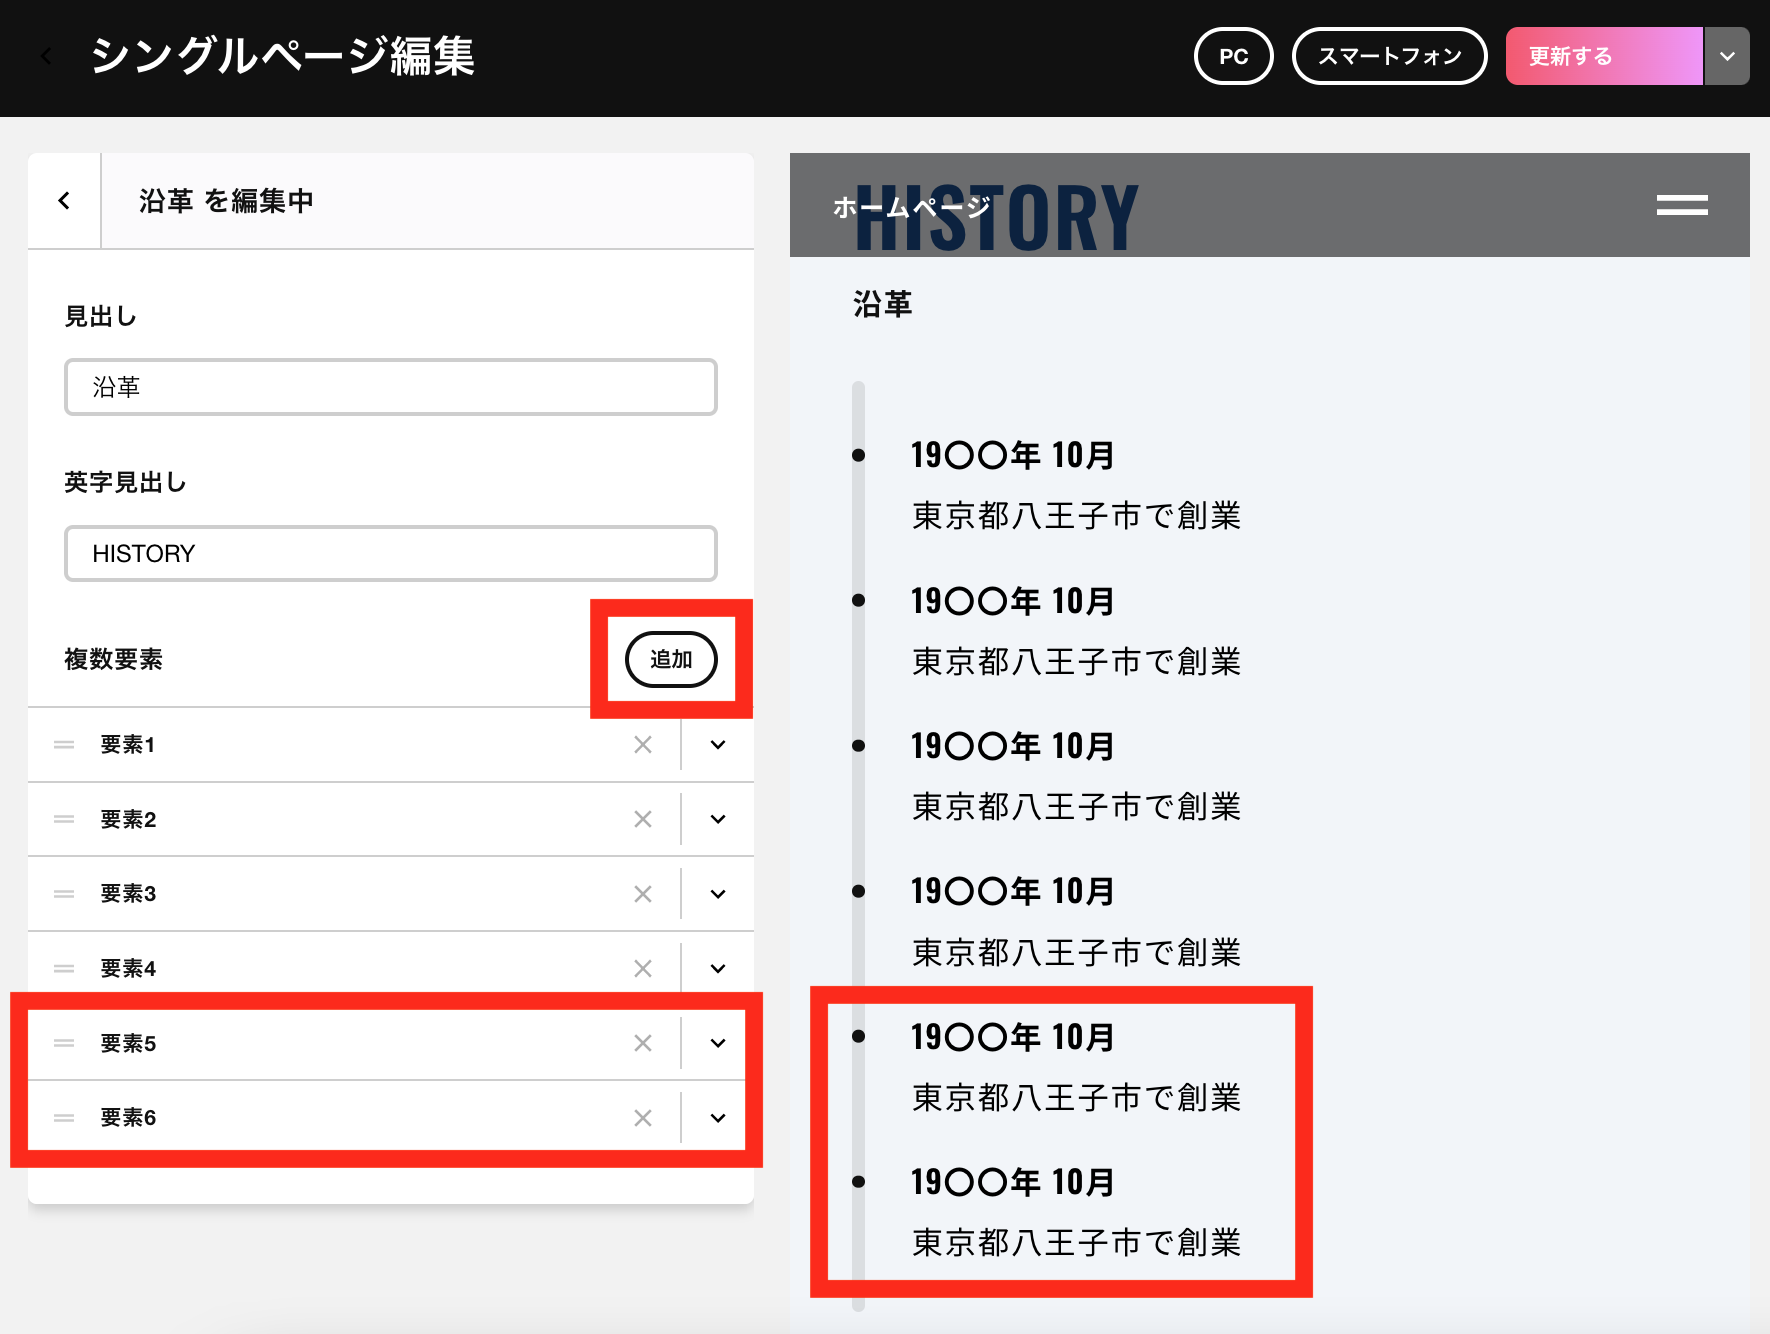The width and height of the screenshot is (1770, 1334).
Task: Select the 要素2 row label
Action: click(128, 819)
